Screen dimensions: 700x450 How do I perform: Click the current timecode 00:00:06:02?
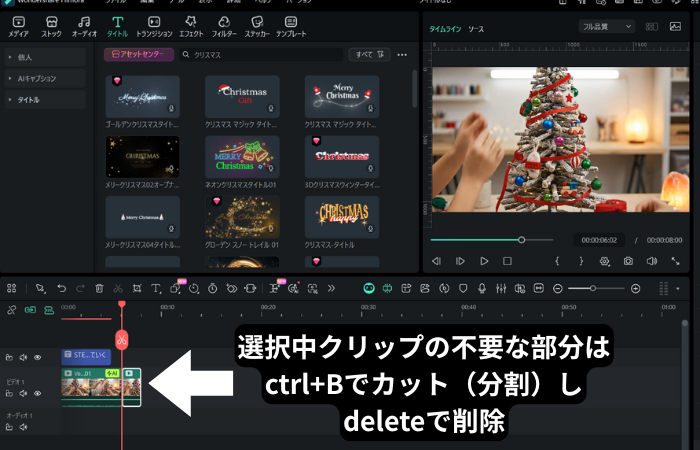coord(599,240)
